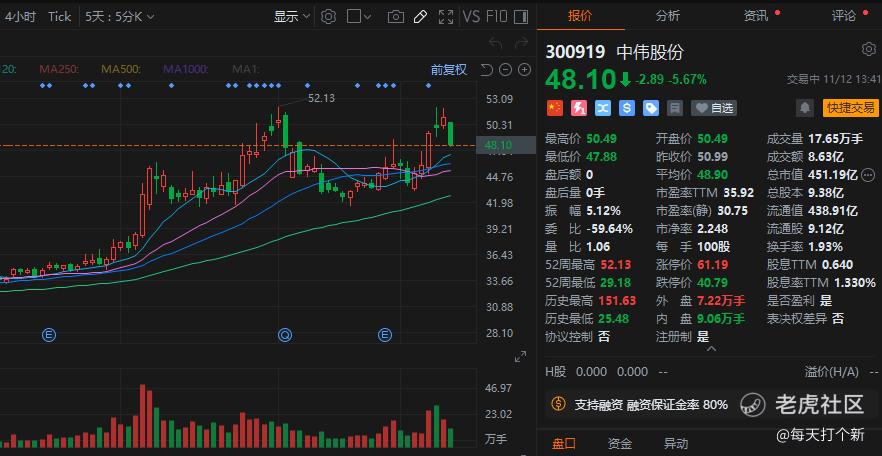The height and width of the screenshot is (456, 882).
Task: Zoom out chart with minus circle
Action: 505,70
